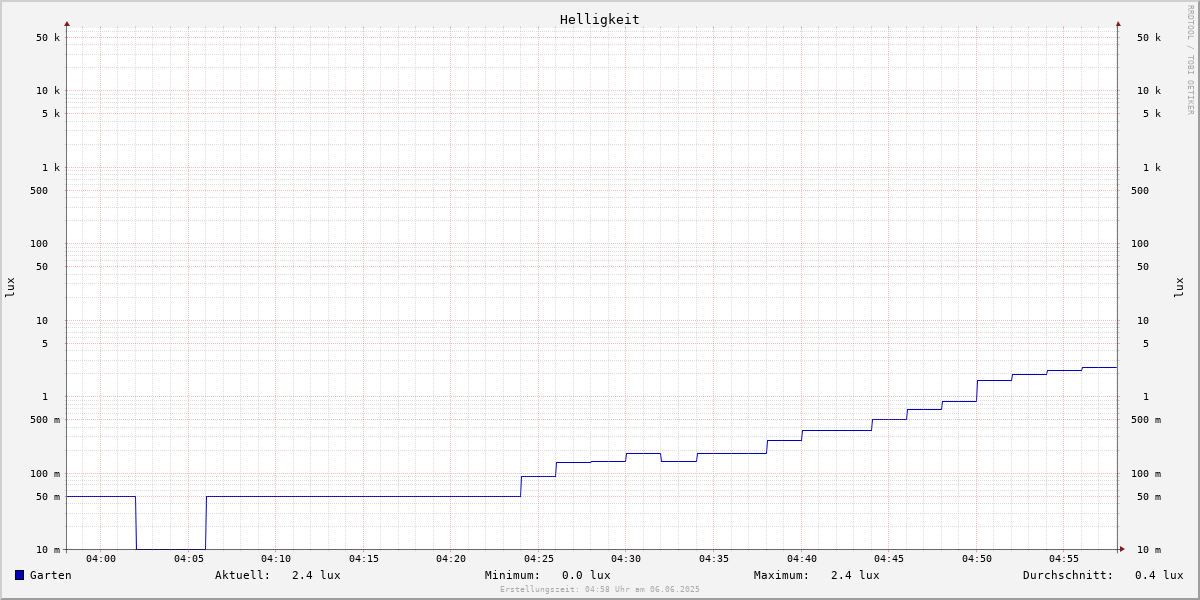Click the "Minimum:" label
1200x600 pixels.
click(x=513, y=575)
